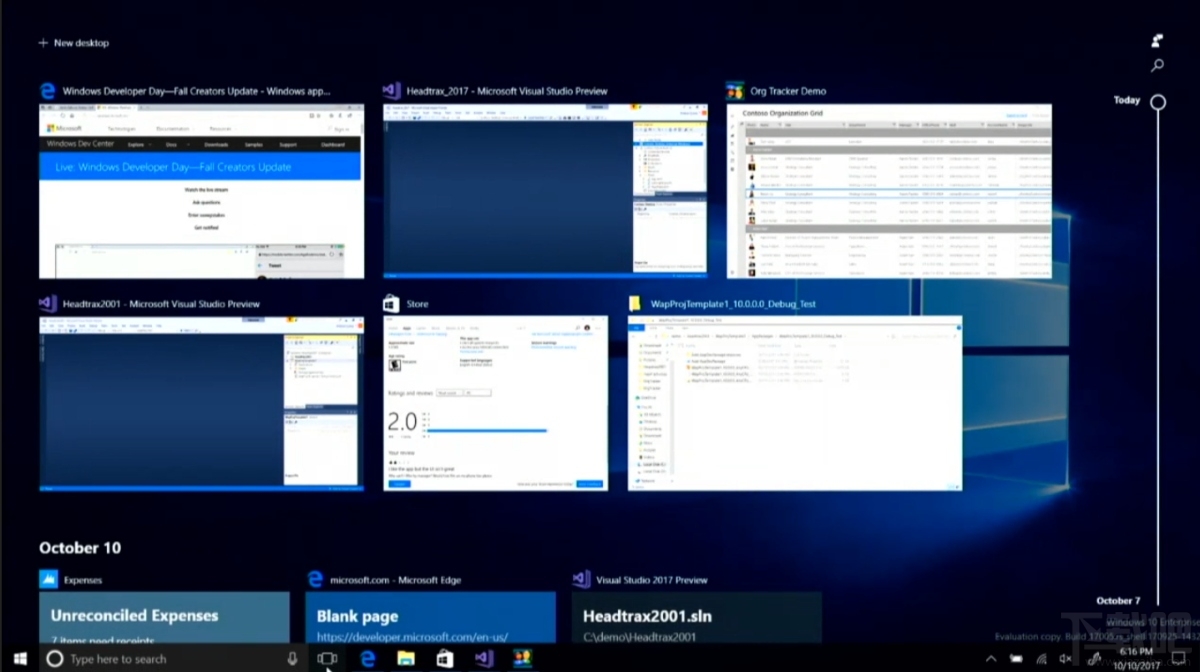Open the Start menu
Screen dimensions: 1200x672
tap(19, 658)
